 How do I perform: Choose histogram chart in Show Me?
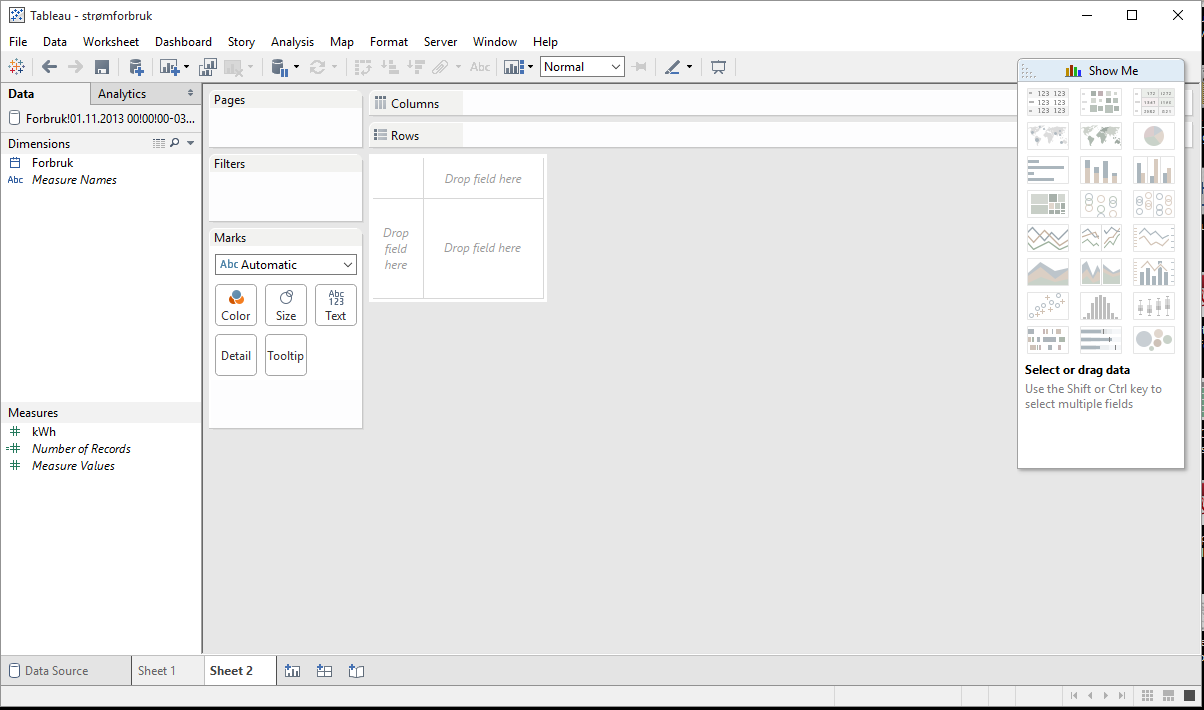(x=1101, y=306)
